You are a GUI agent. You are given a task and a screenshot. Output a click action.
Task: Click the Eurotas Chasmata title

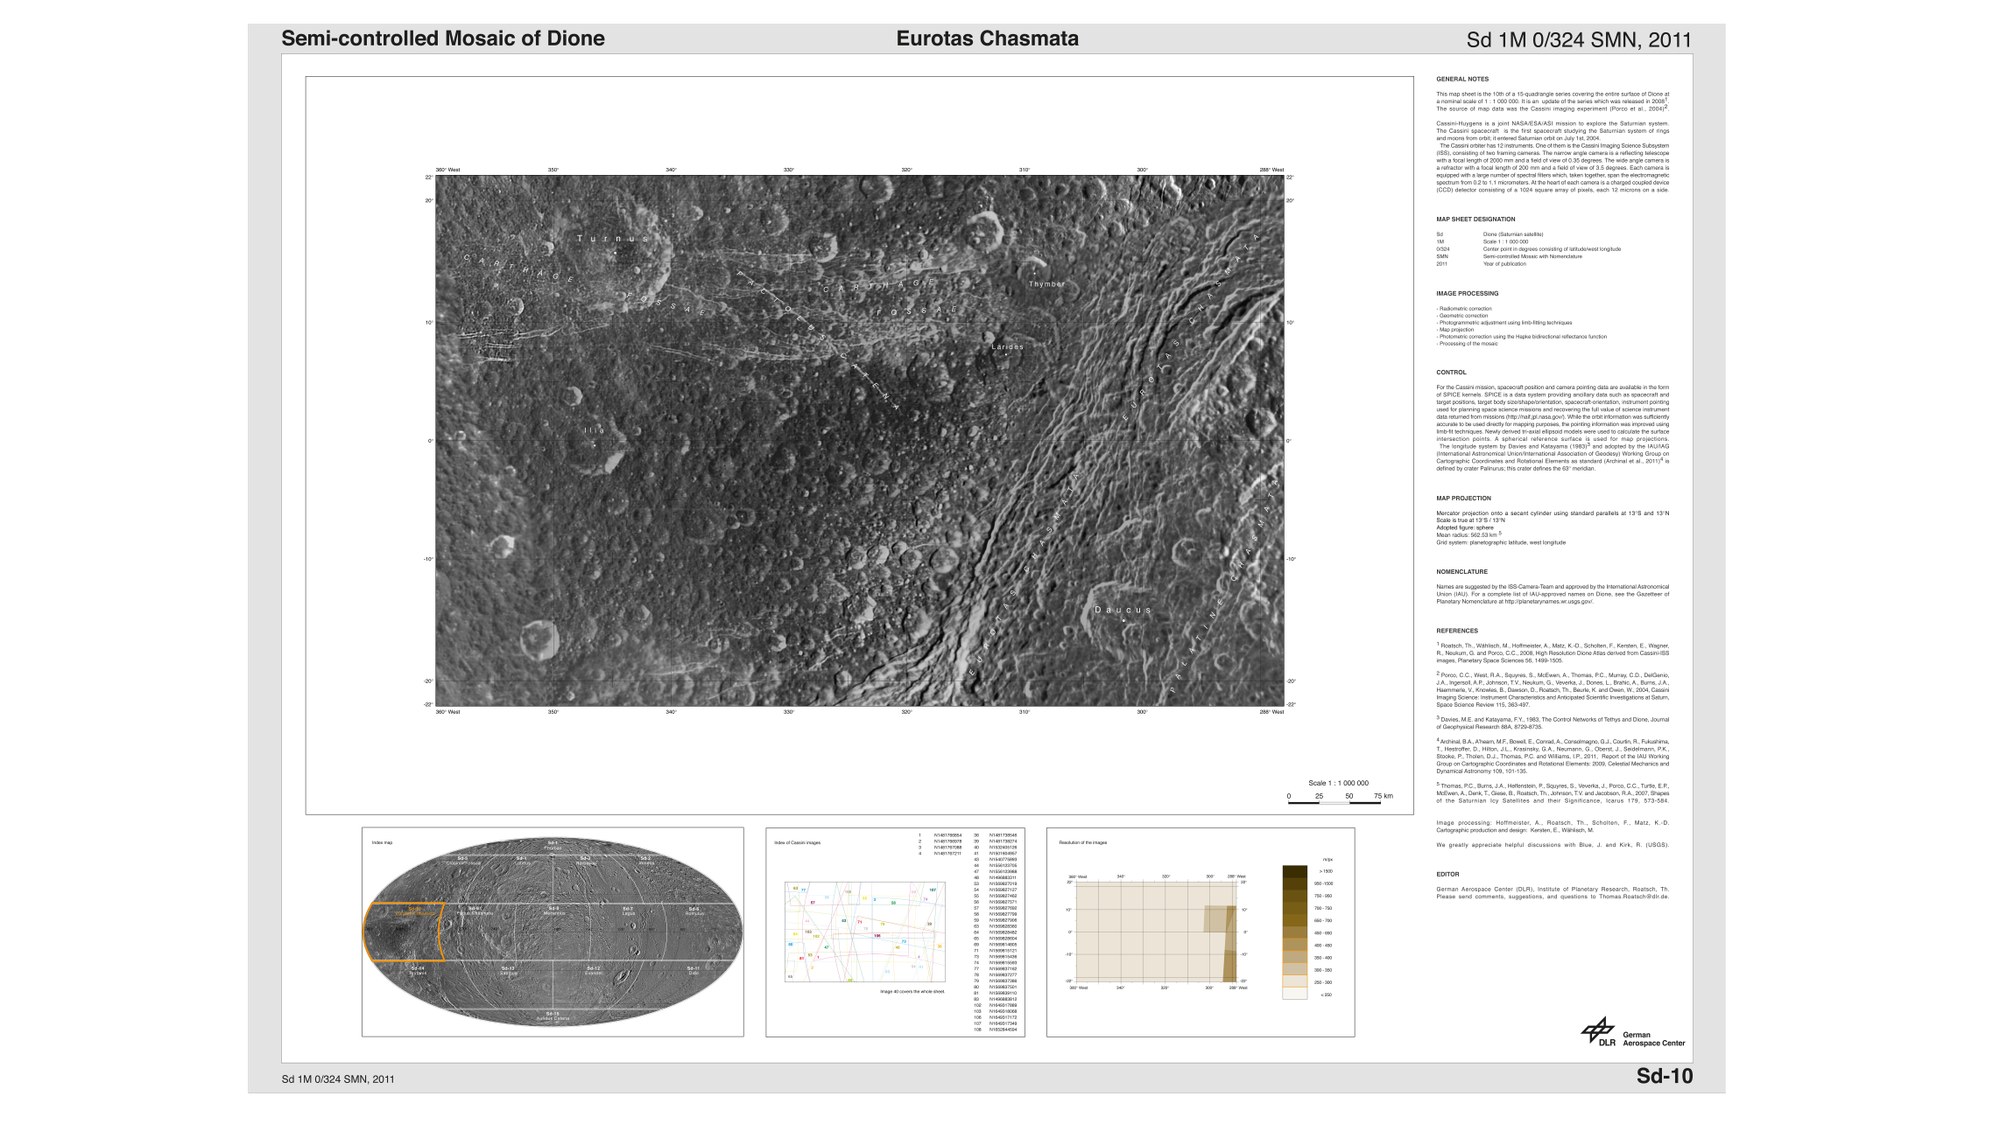[986, 39]
